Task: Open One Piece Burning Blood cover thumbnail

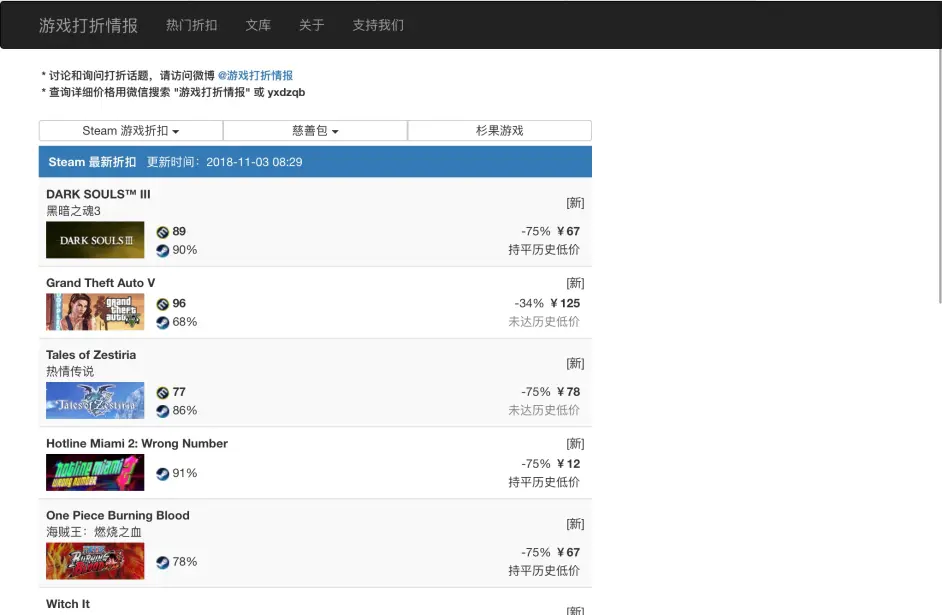Action: point(95,561)
